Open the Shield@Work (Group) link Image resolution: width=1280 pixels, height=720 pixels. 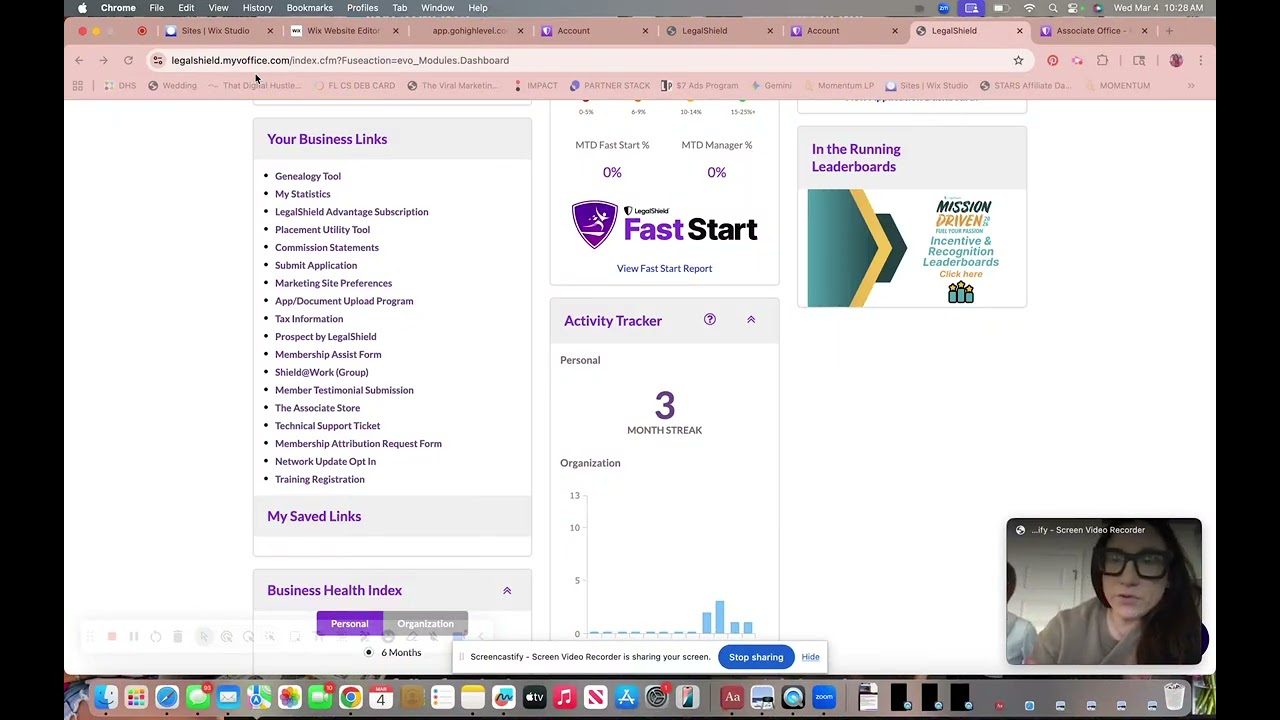coord(321,372)
